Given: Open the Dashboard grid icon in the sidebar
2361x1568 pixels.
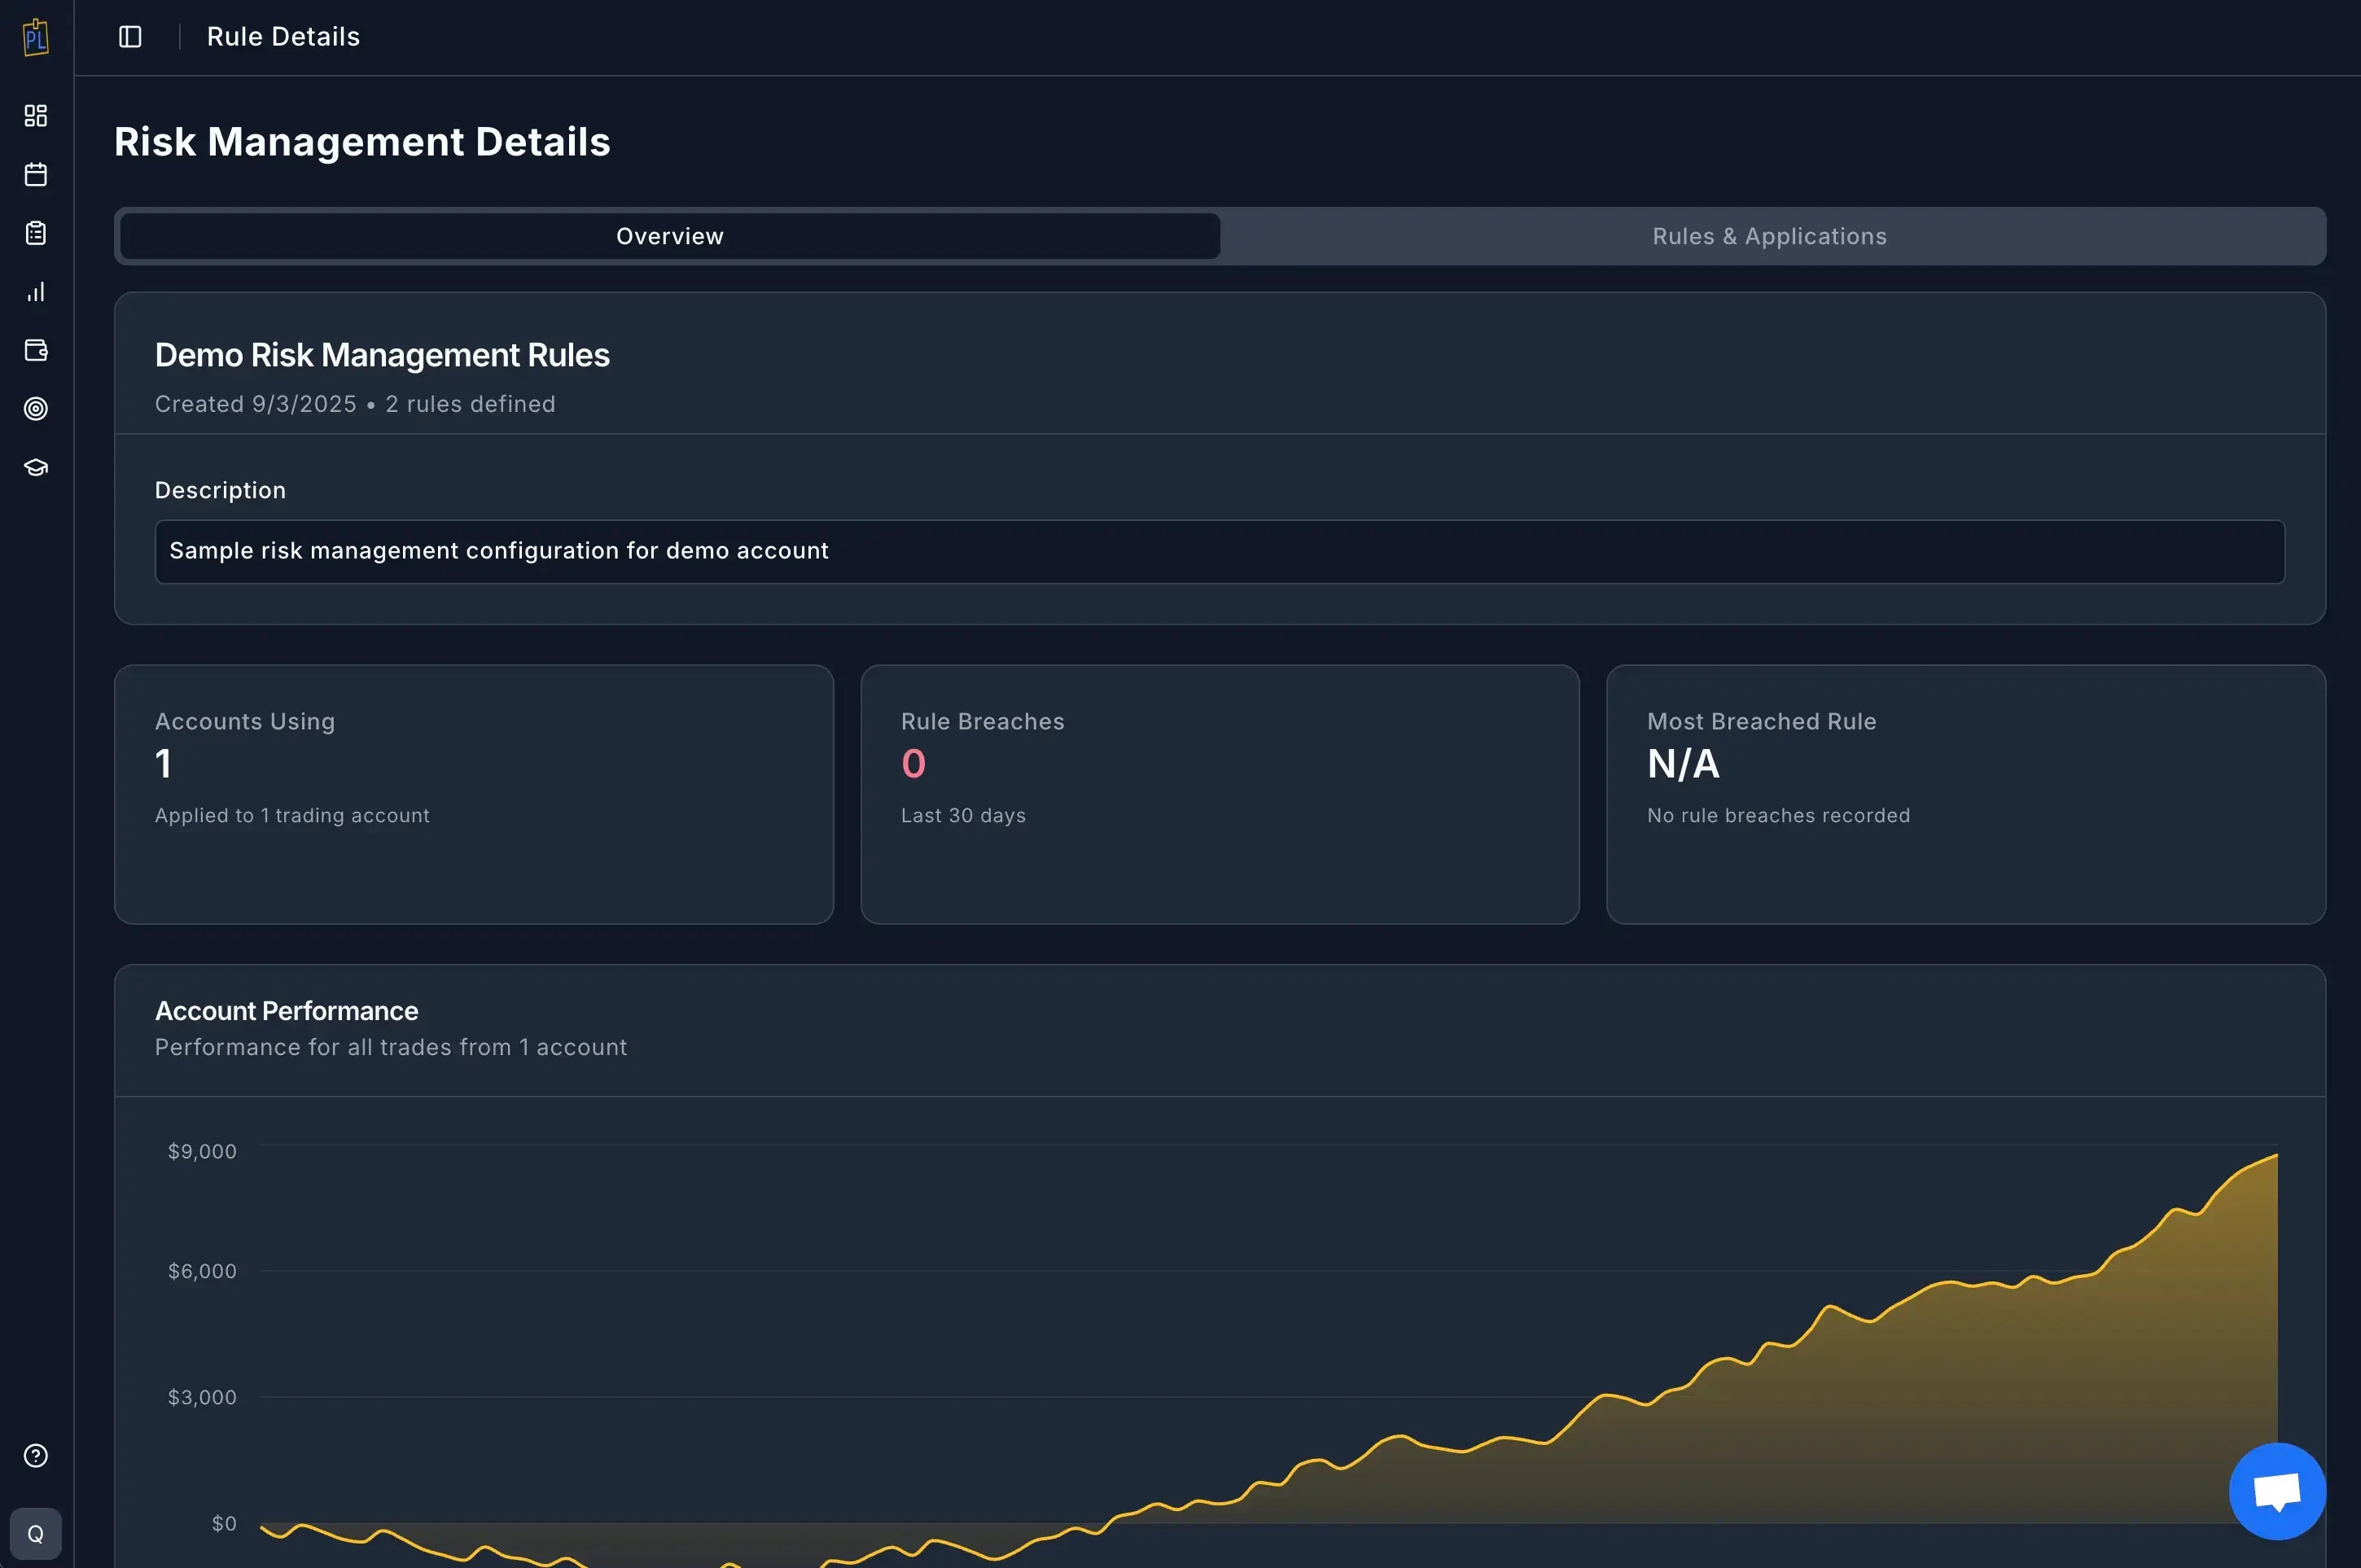Looking at the screenshot, I should click(x=36, y=116).
